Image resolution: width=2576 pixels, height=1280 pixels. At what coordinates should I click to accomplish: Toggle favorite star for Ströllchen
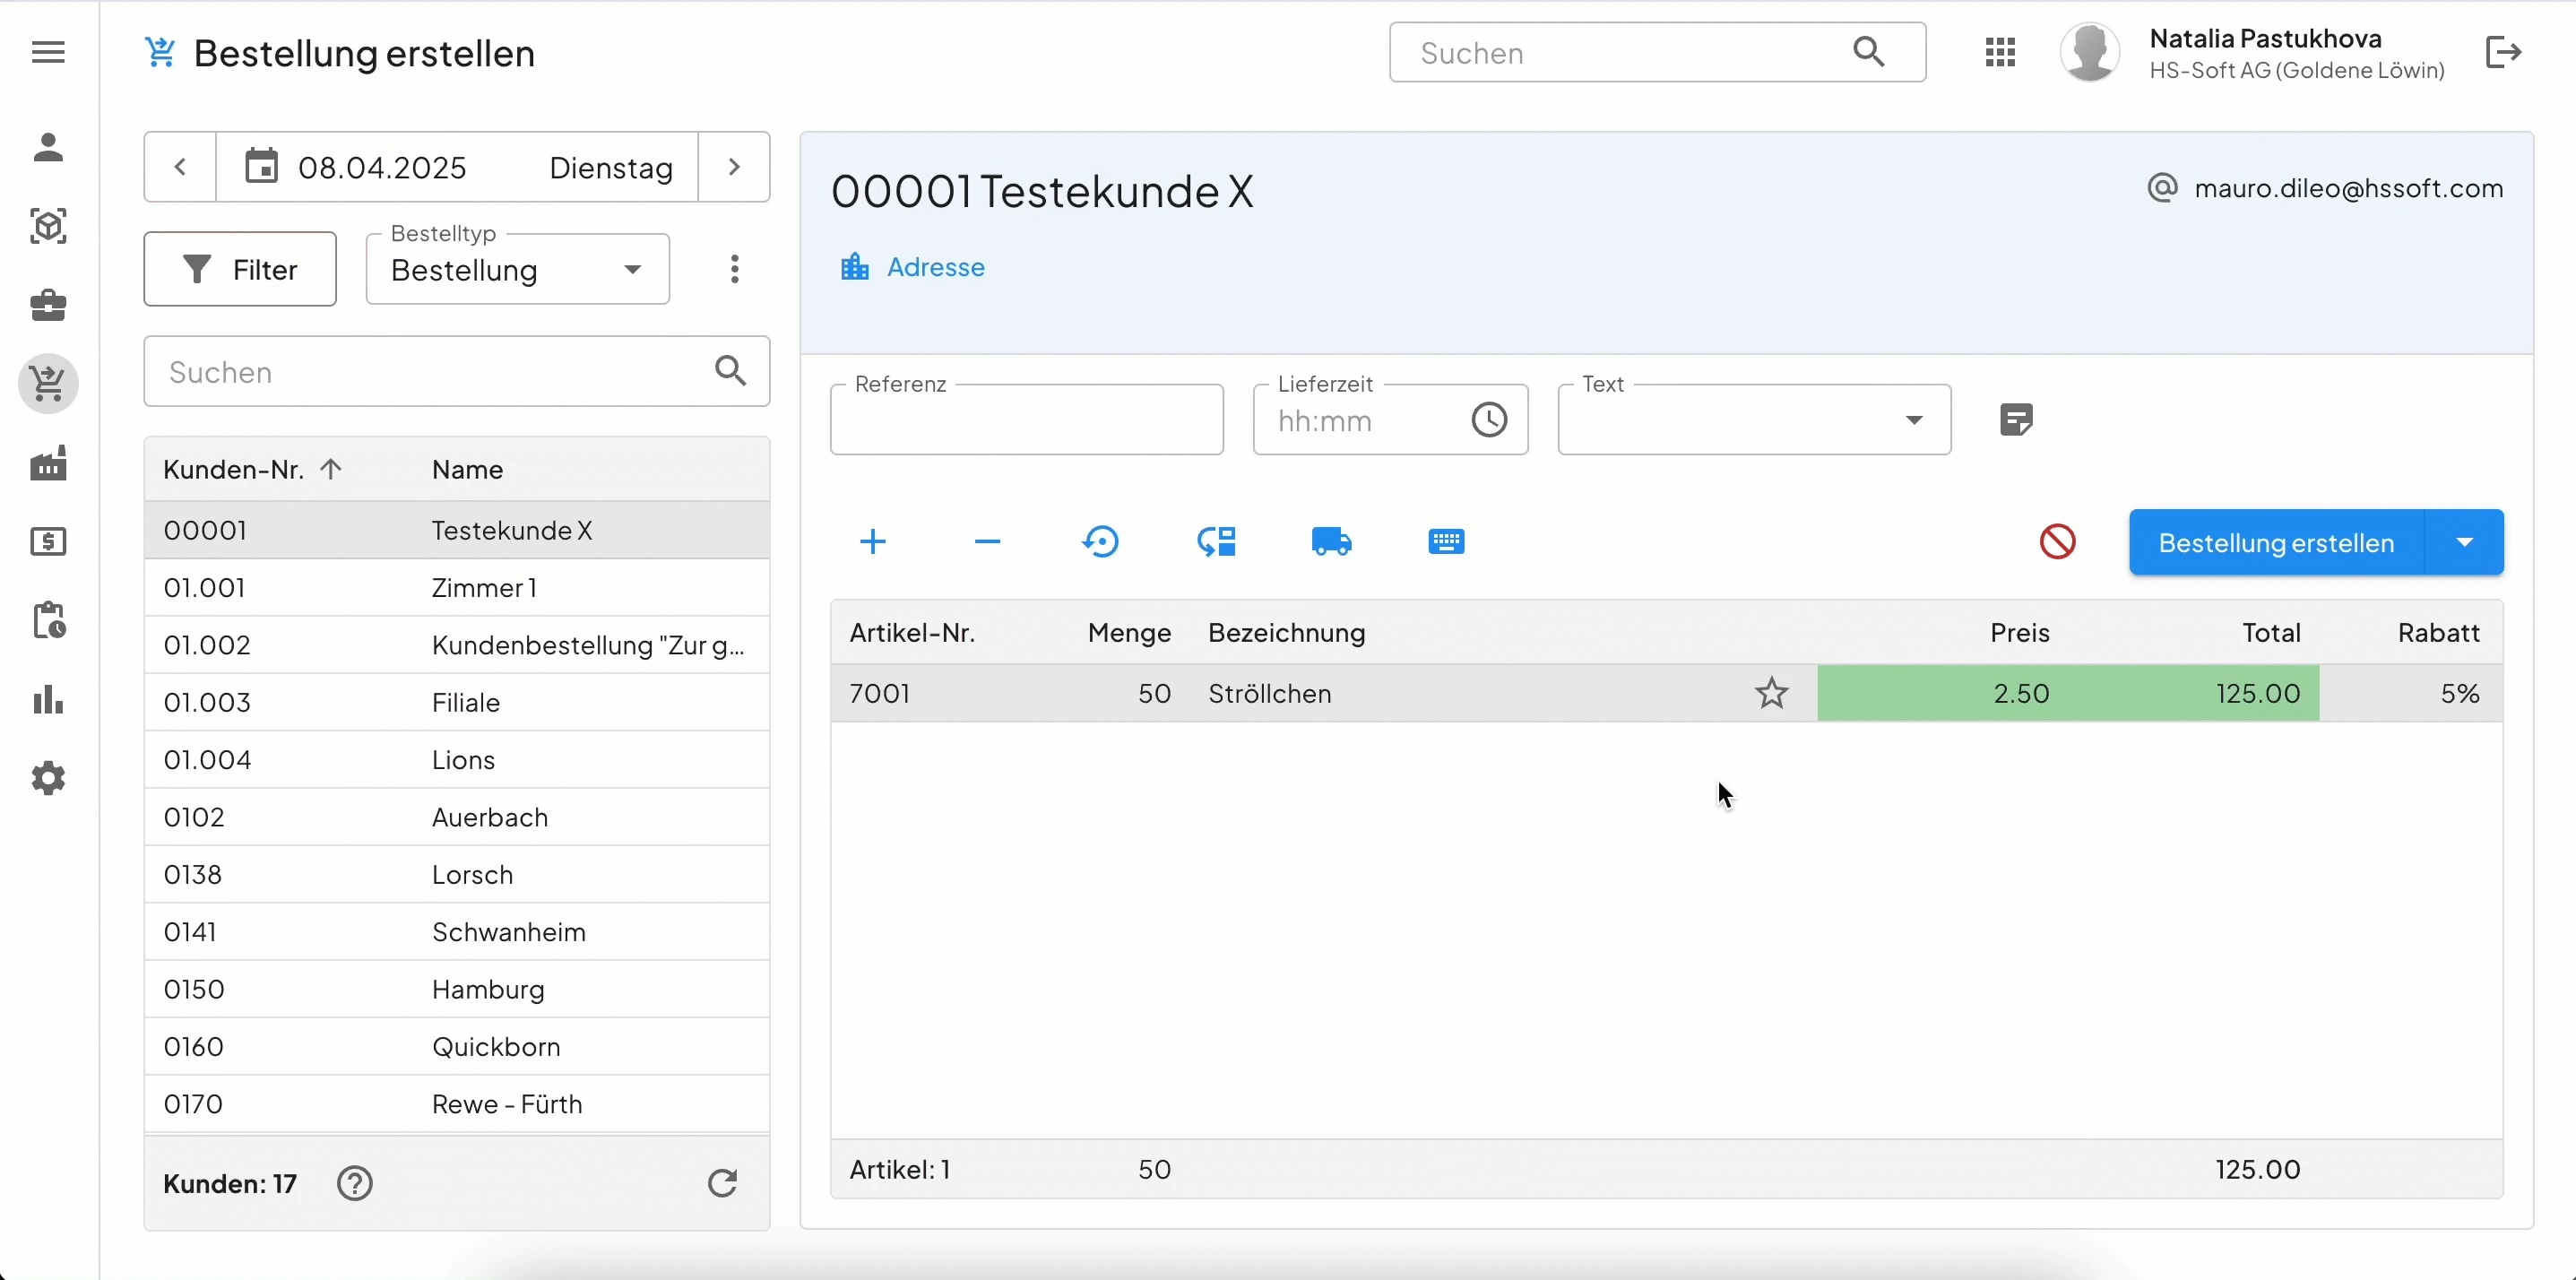tap(1771, 693)
